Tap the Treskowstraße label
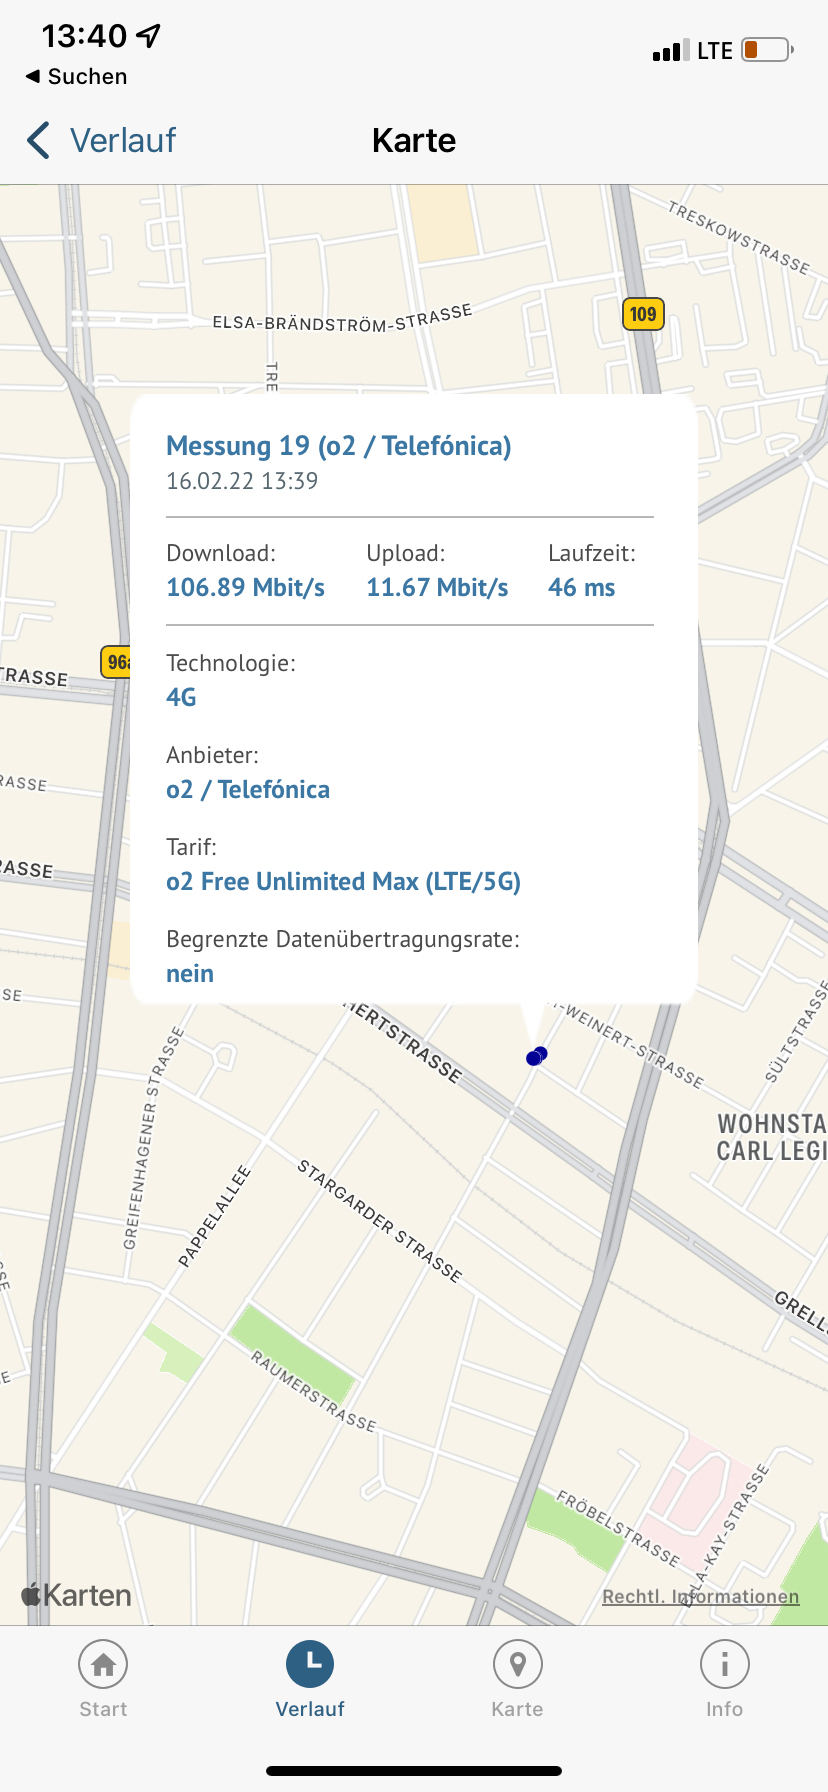This screenshot has height=1792, width=828. click(739, 237)
